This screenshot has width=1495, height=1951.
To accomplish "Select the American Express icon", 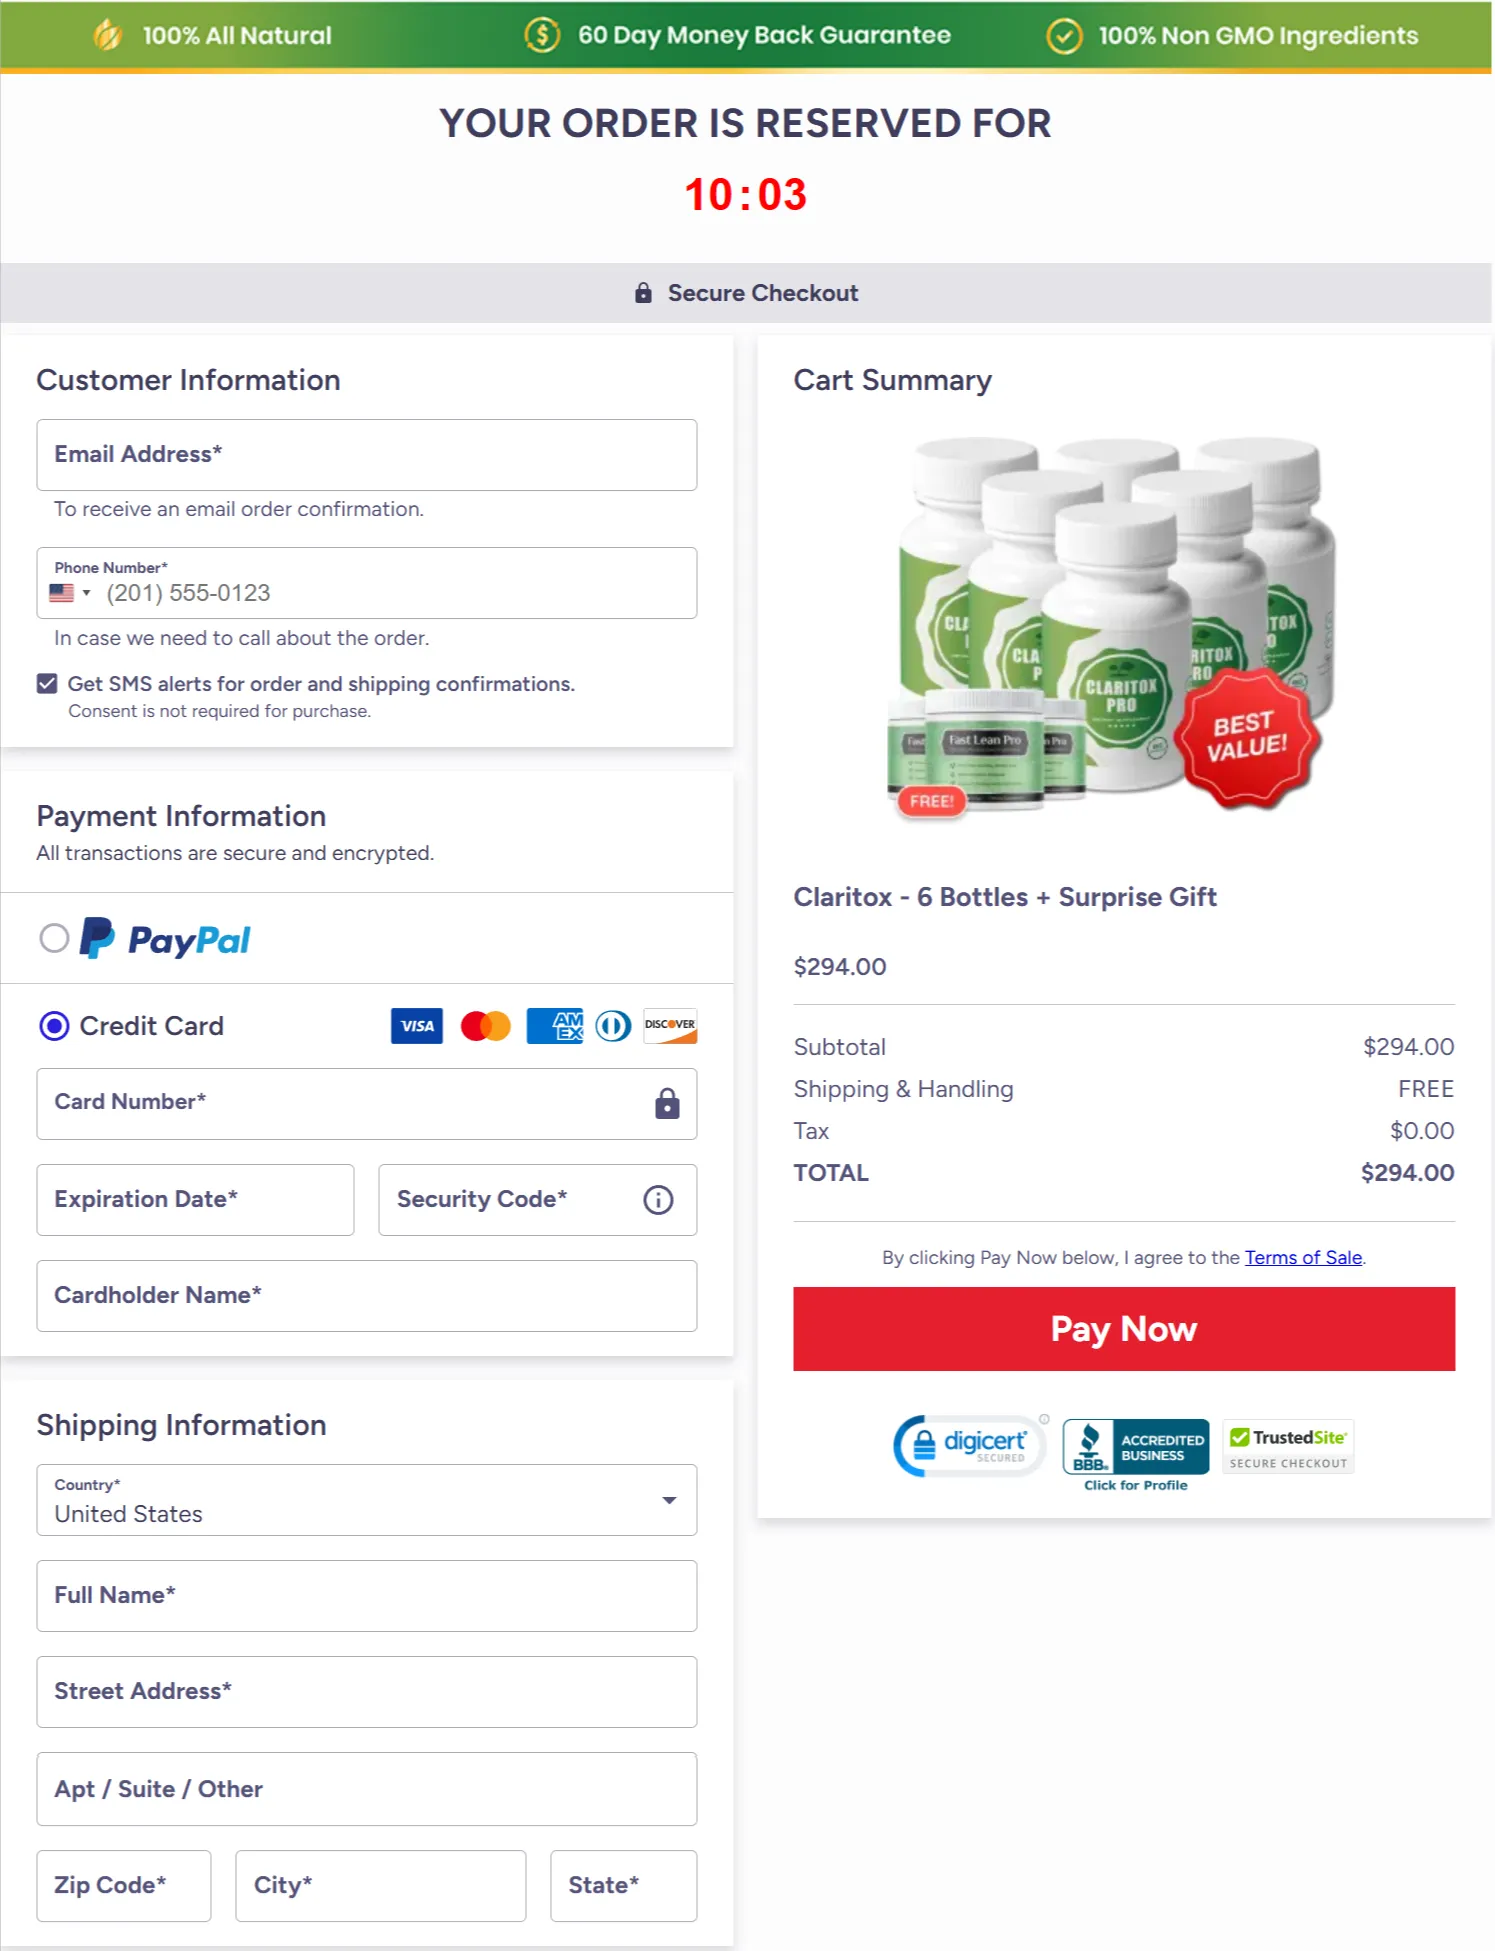I will pos(556,1025).
